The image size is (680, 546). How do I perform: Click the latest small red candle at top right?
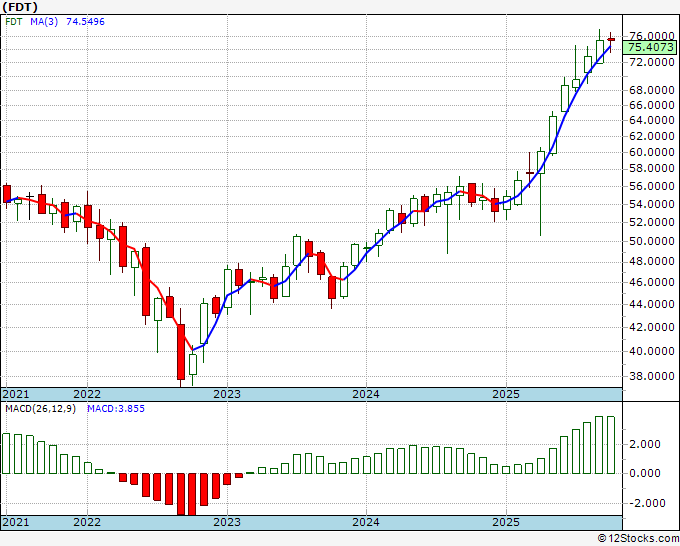click(611, 39)
